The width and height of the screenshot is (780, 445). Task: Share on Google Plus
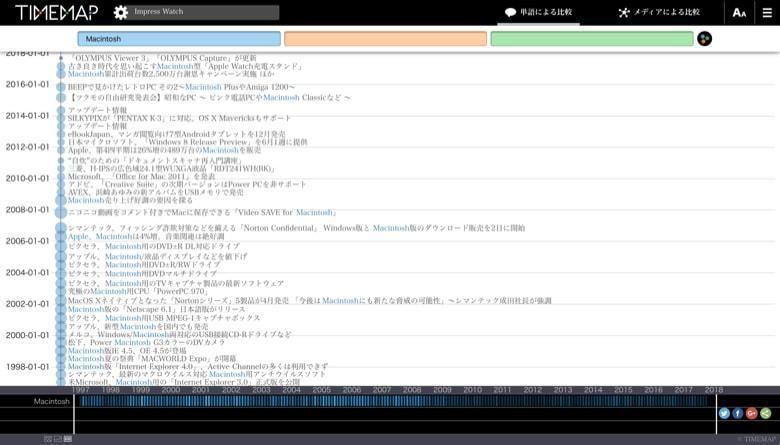(752, 413)
